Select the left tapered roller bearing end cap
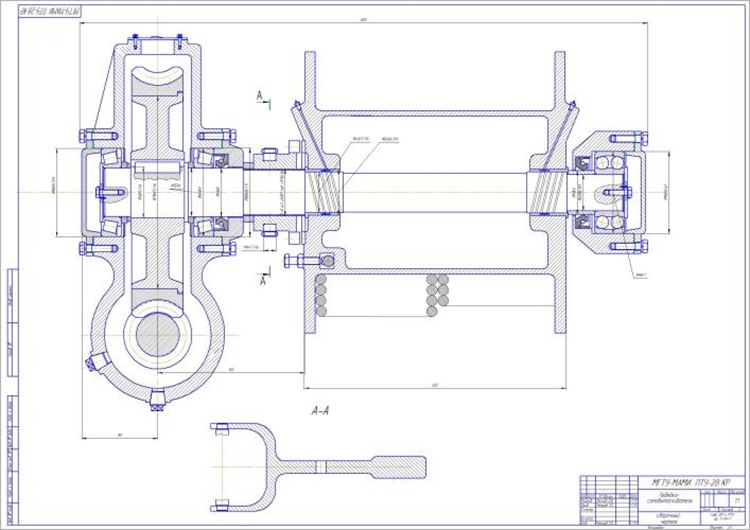The height and width of the screenshot is (530, 750). (x=86, y=192)
